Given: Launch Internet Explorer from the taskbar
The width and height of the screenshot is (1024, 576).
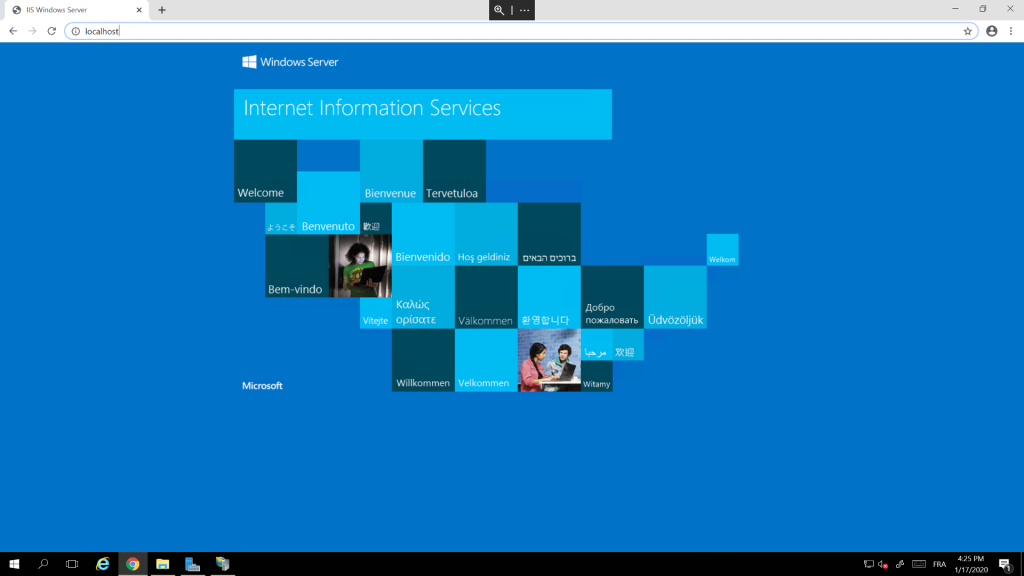Looking at the screenshot, I should point(103,564).
